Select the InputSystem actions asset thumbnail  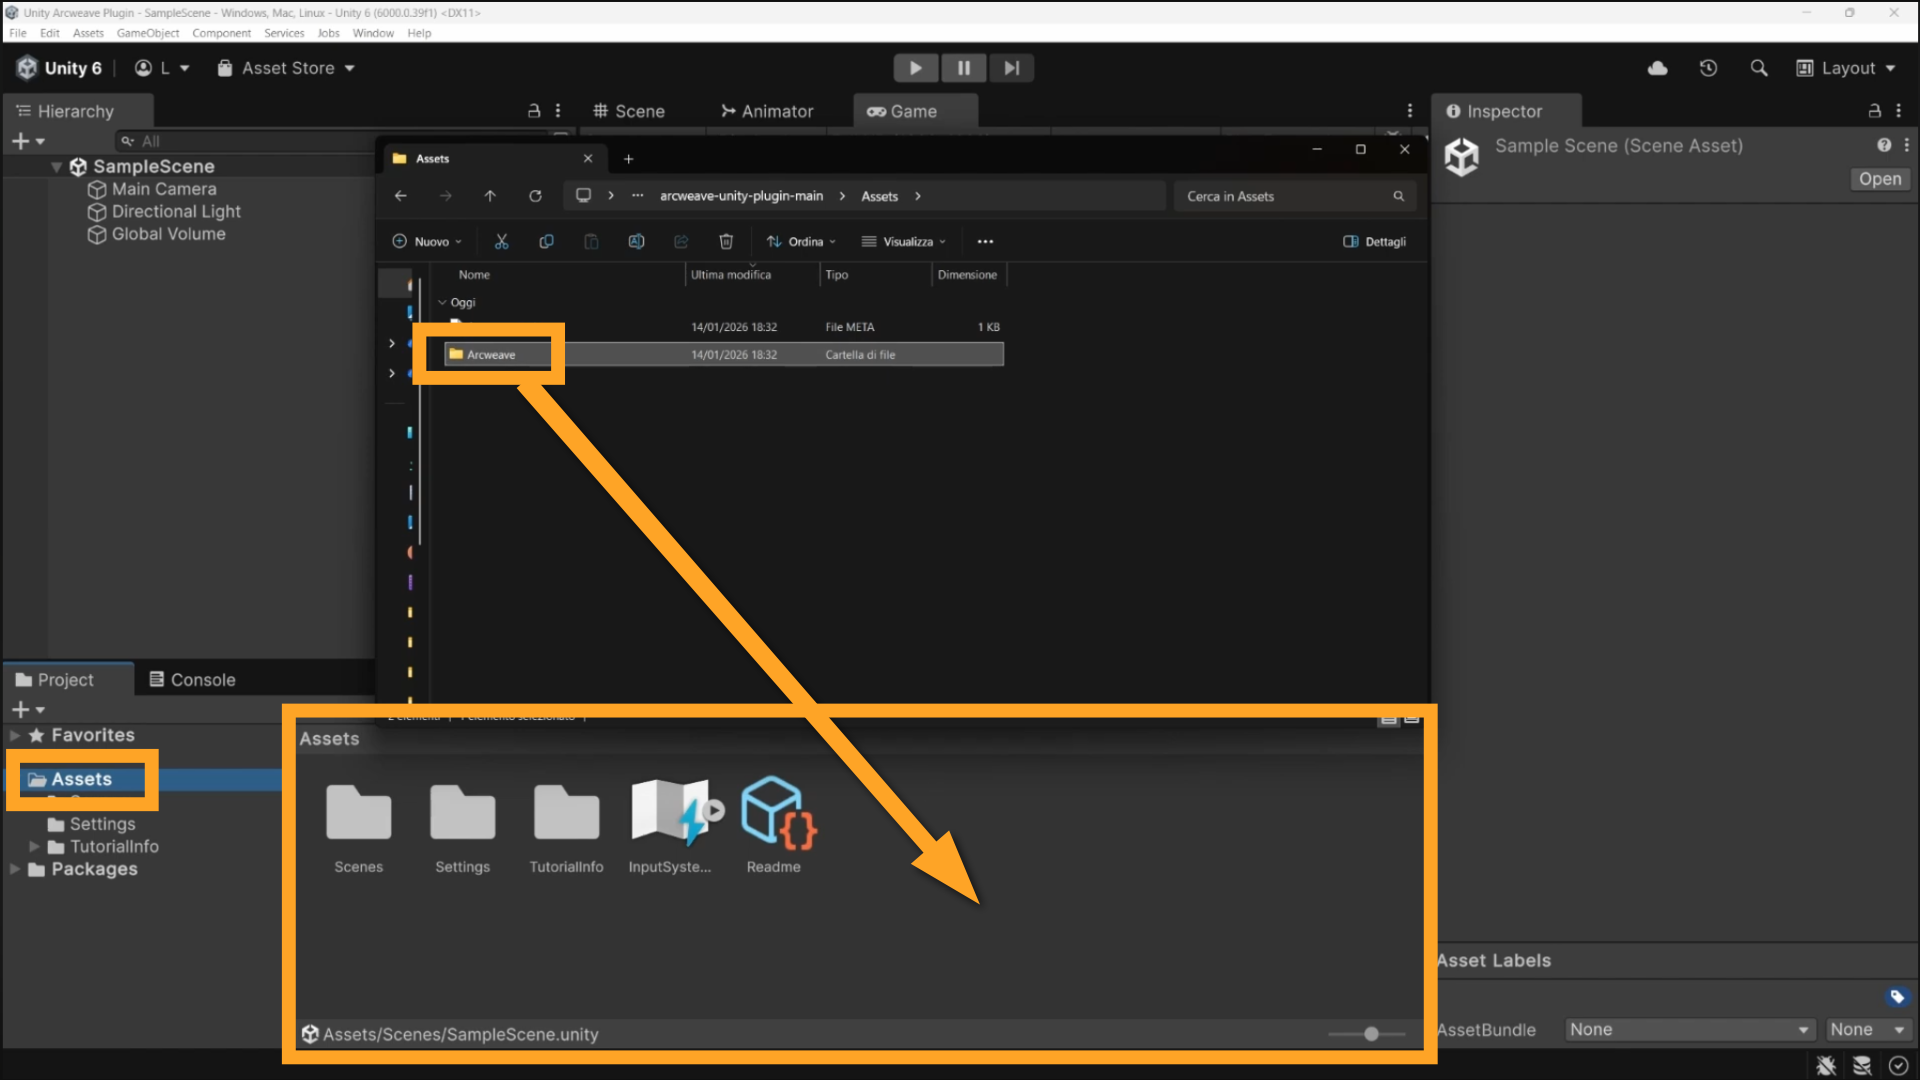click(672, 812)
